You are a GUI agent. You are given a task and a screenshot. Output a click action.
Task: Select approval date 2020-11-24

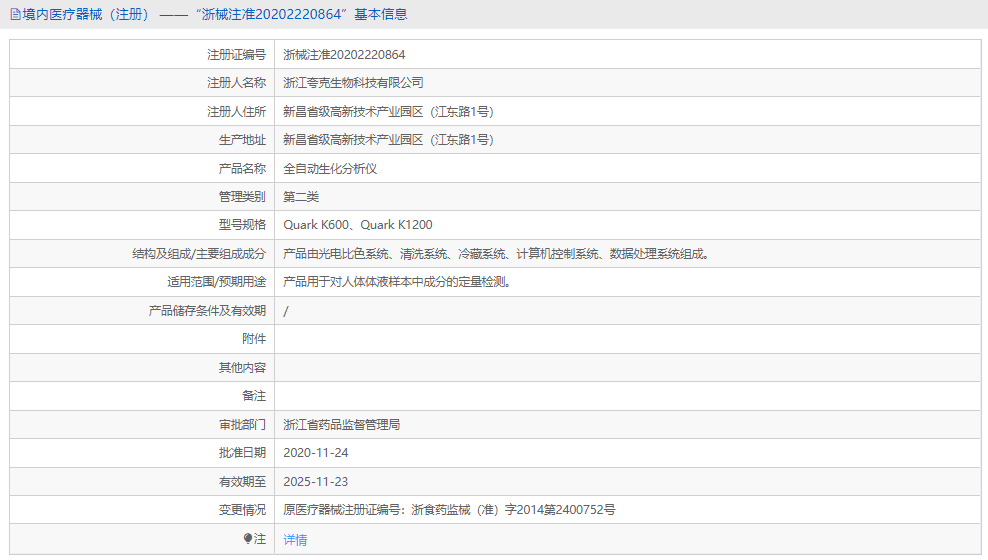point(316,453)
